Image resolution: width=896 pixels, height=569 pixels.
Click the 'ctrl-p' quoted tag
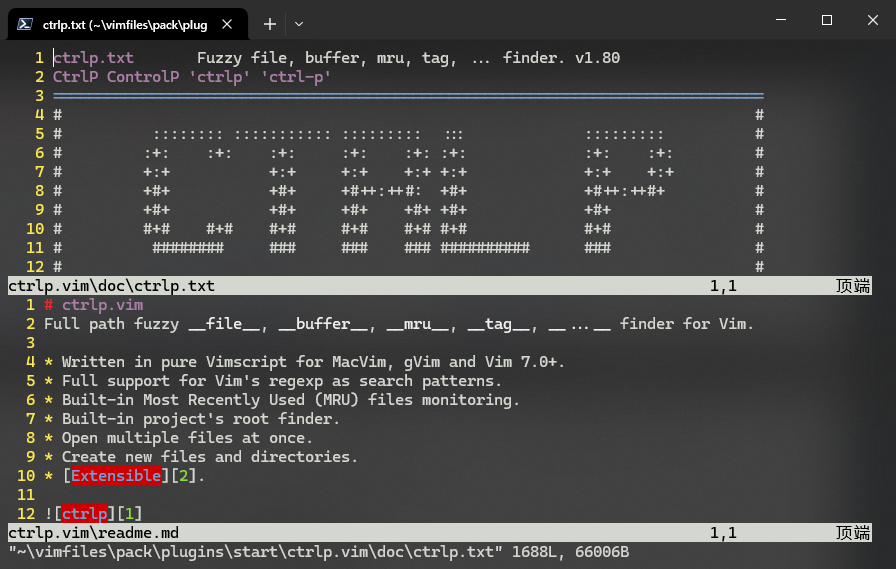pyautogui.click(x=296, y=77)
